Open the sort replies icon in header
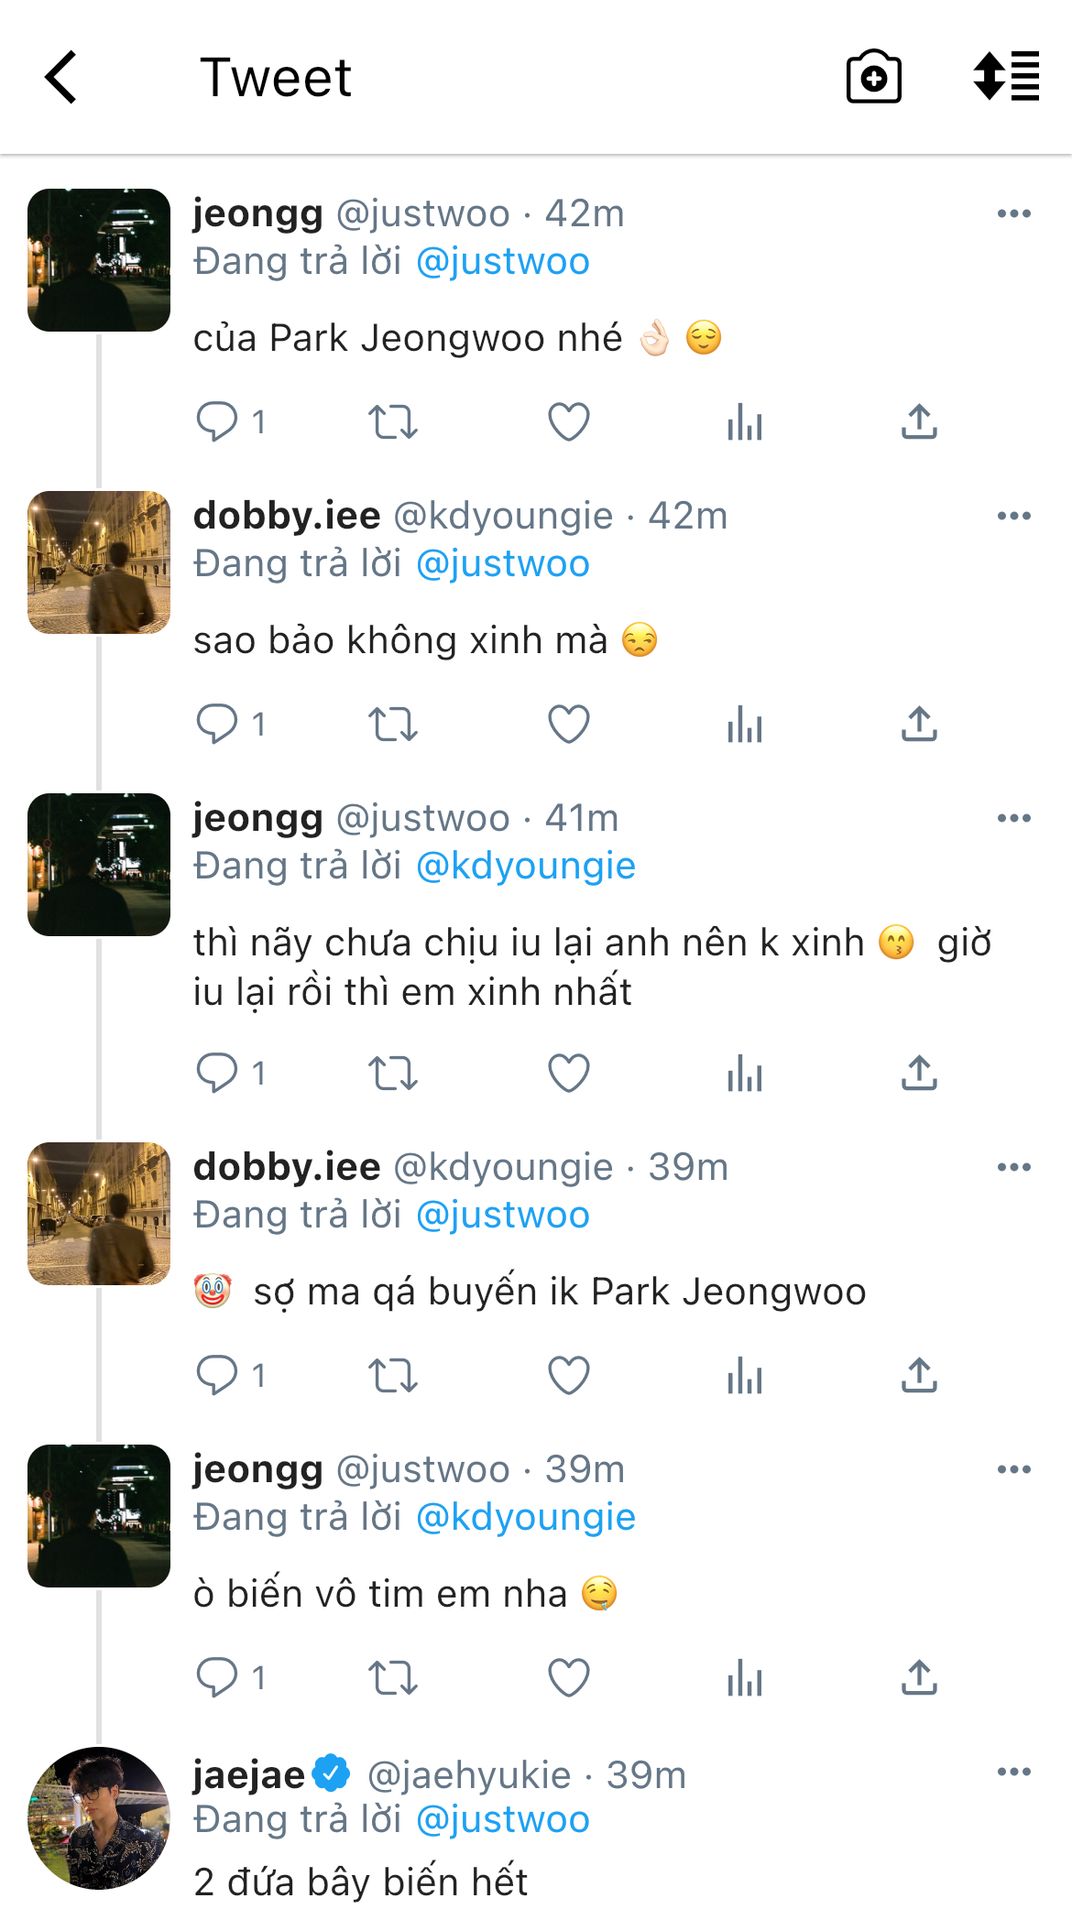This screenshot has width=1072, height=1920. [1006, 77]
